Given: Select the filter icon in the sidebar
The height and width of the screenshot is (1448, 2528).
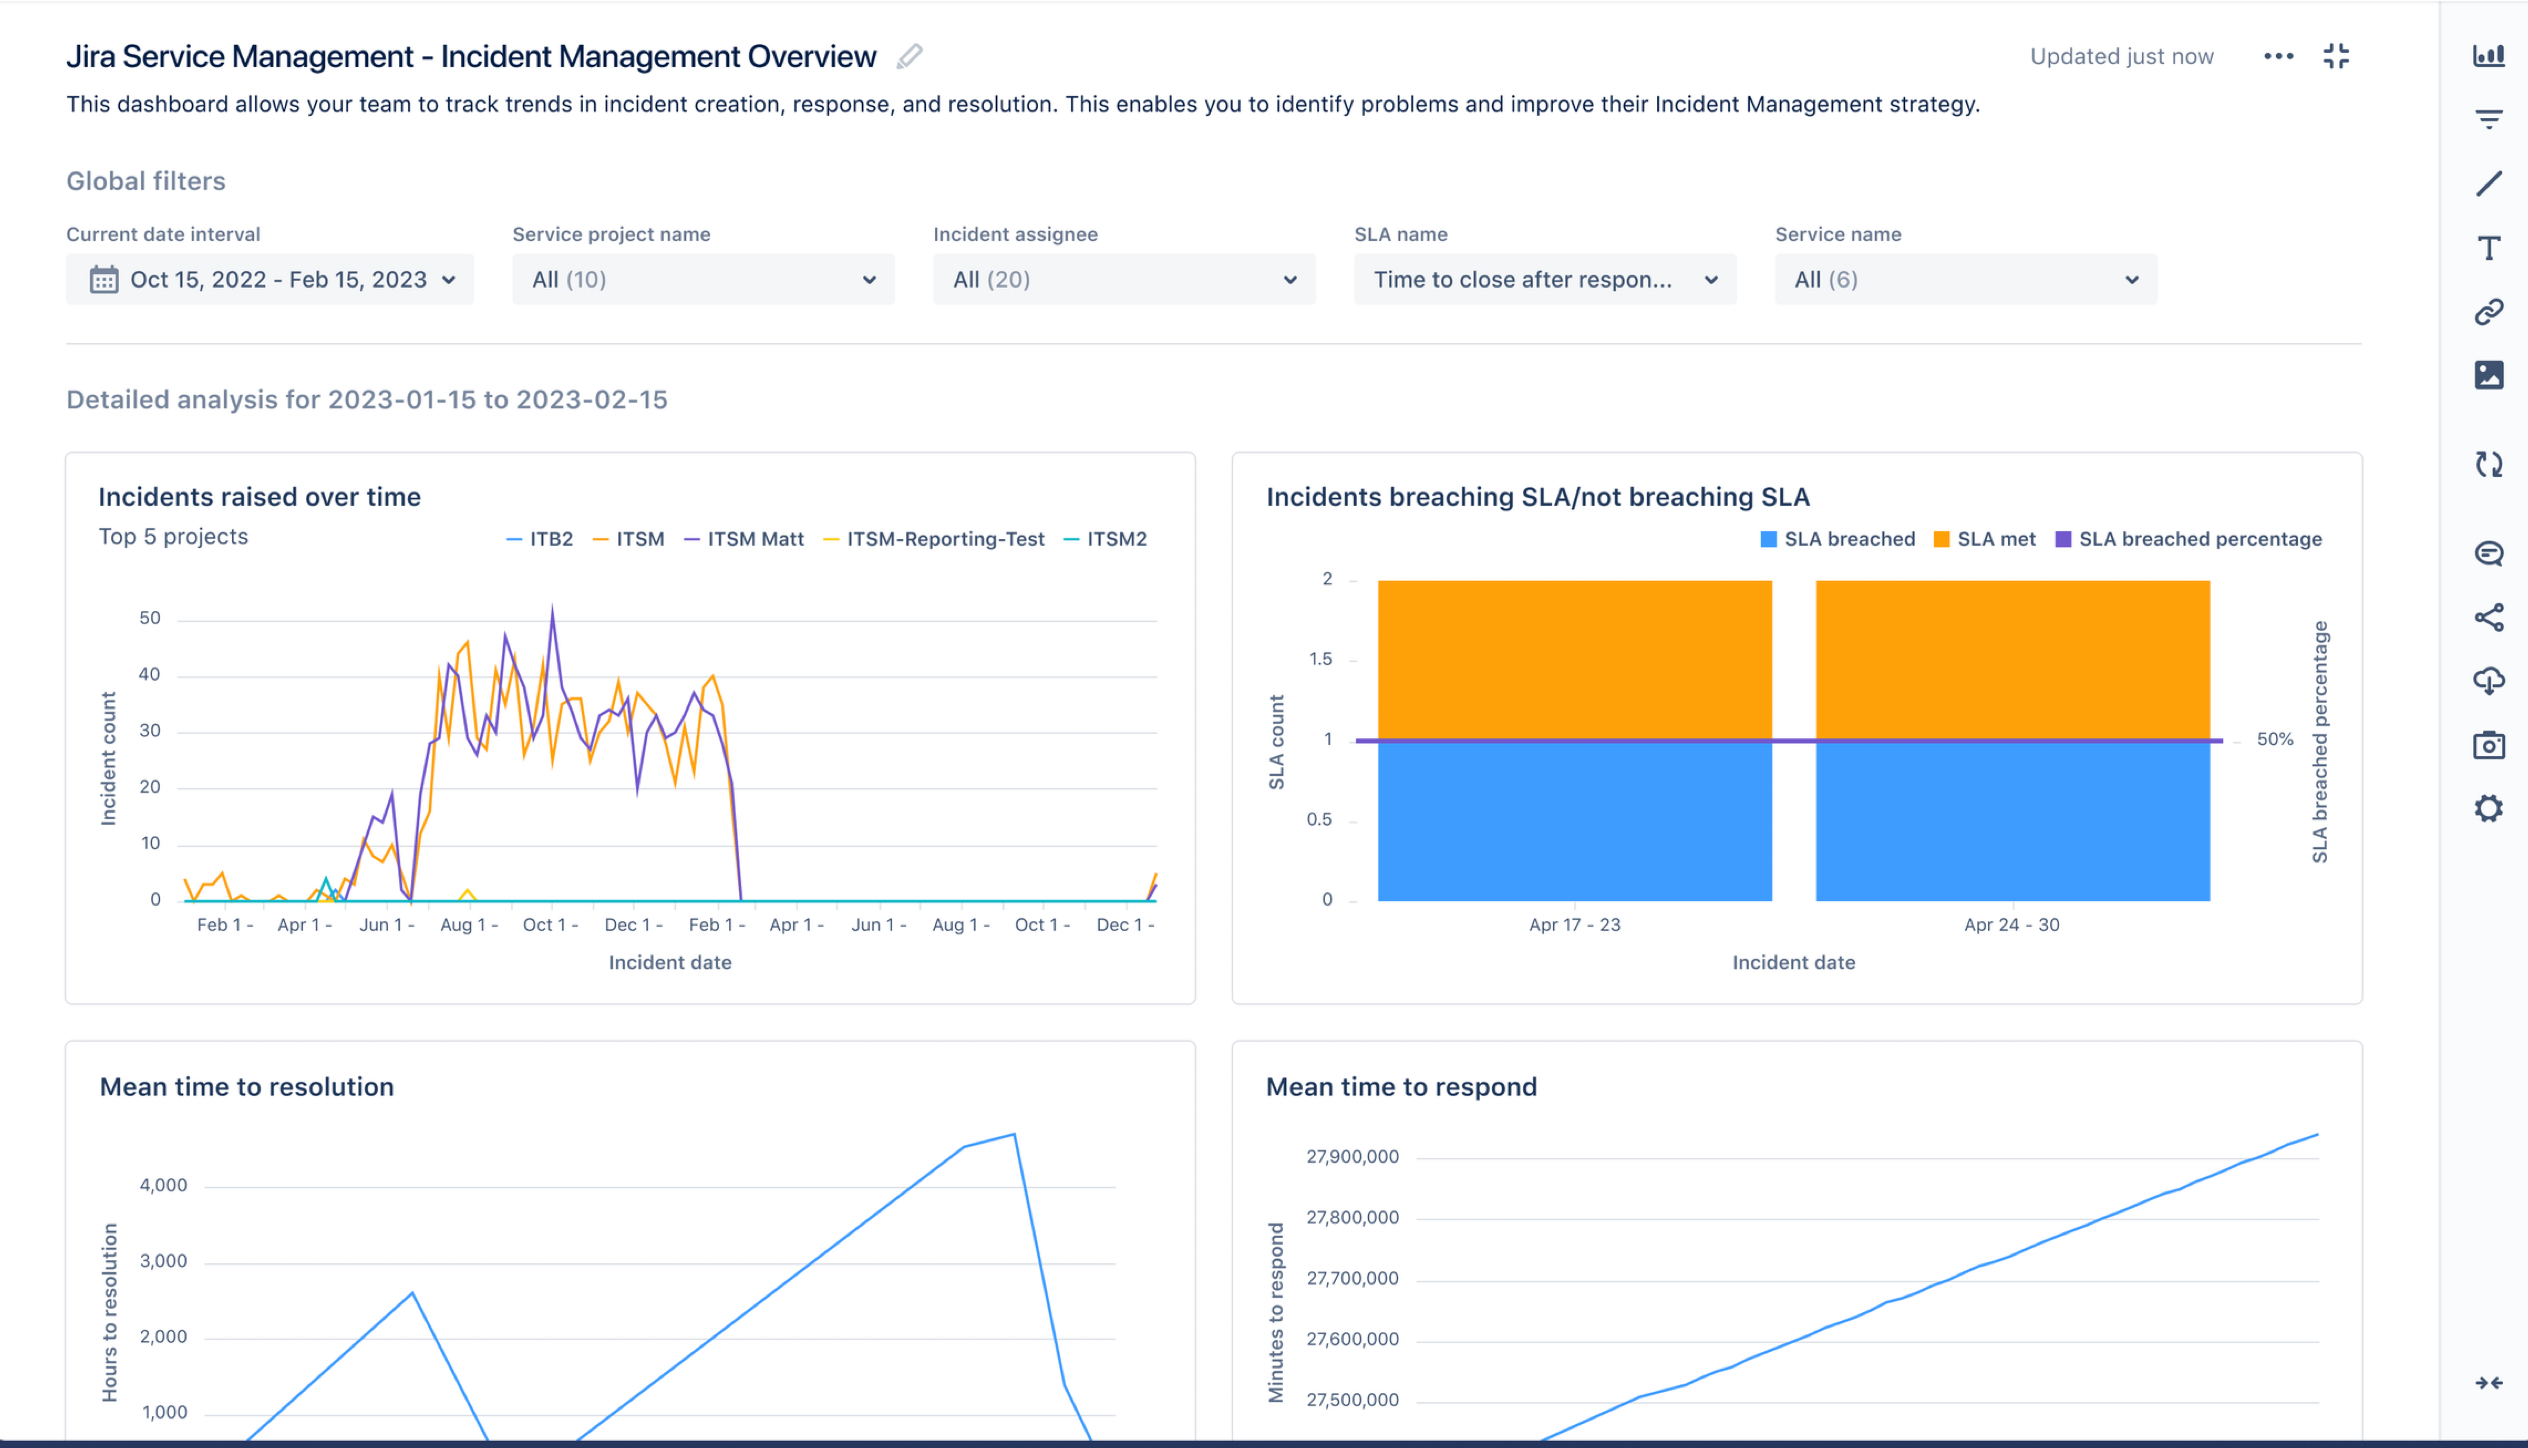Looking at the screenshot, I should coord(2490,117).
